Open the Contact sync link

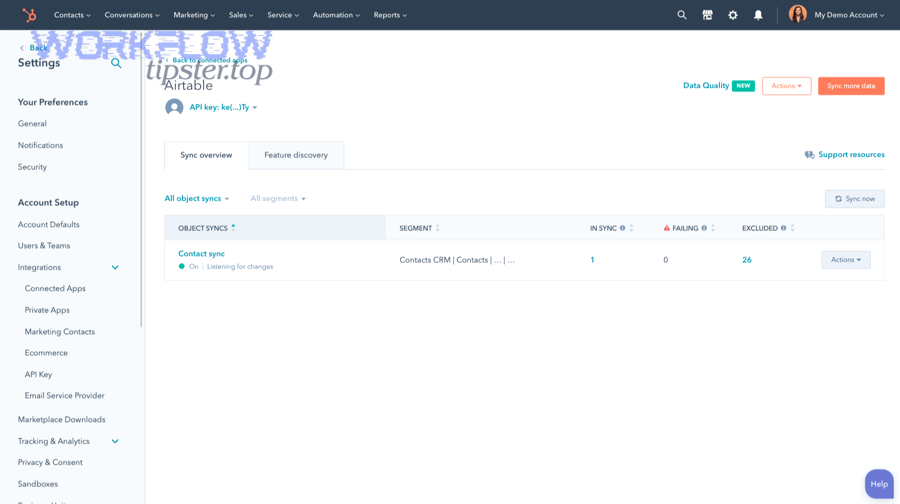(x=201, y=253)
